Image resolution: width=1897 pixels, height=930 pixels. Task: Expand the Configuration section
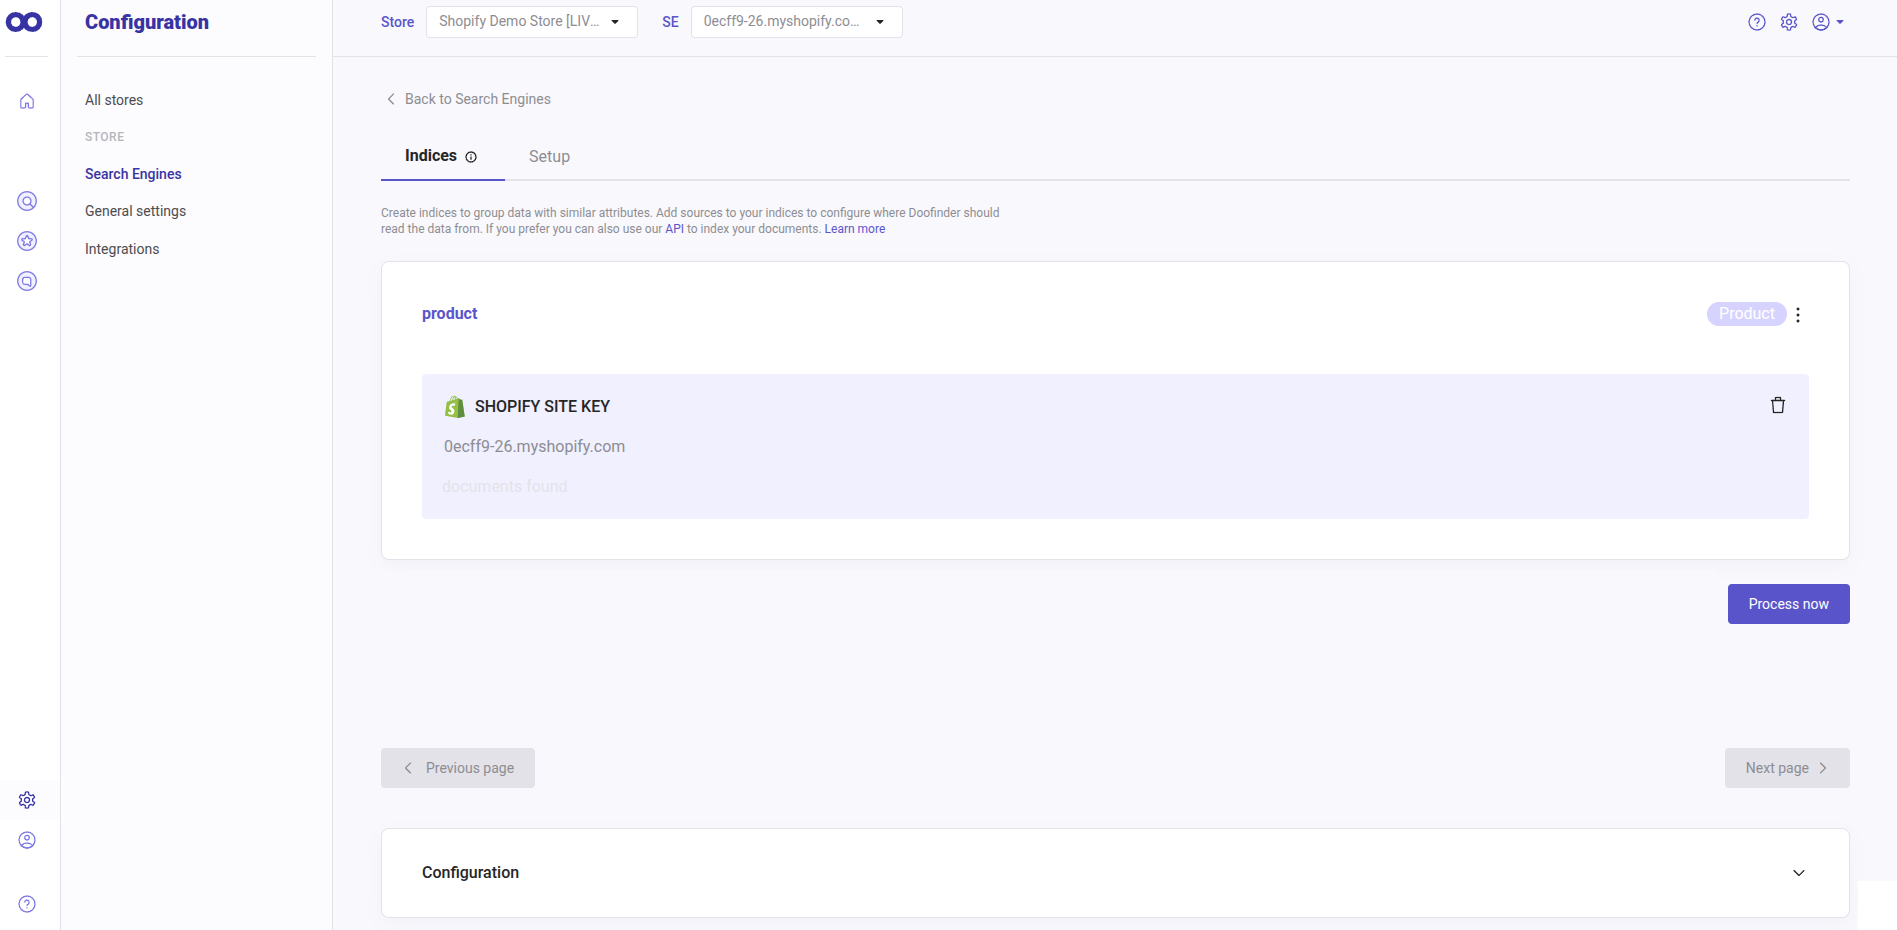1798,873
